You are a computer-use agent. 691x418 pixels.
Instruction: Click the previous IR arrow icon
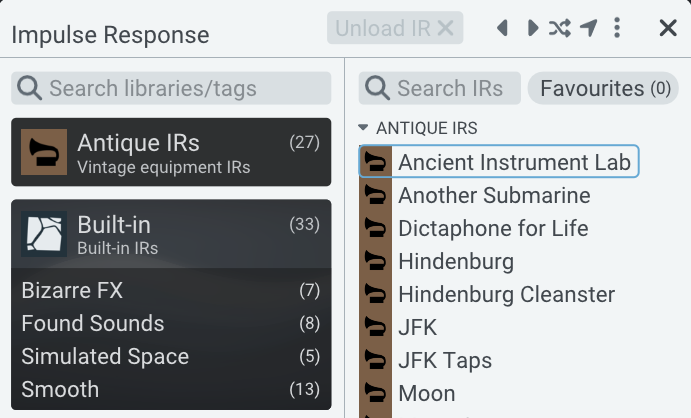point(502,29)
